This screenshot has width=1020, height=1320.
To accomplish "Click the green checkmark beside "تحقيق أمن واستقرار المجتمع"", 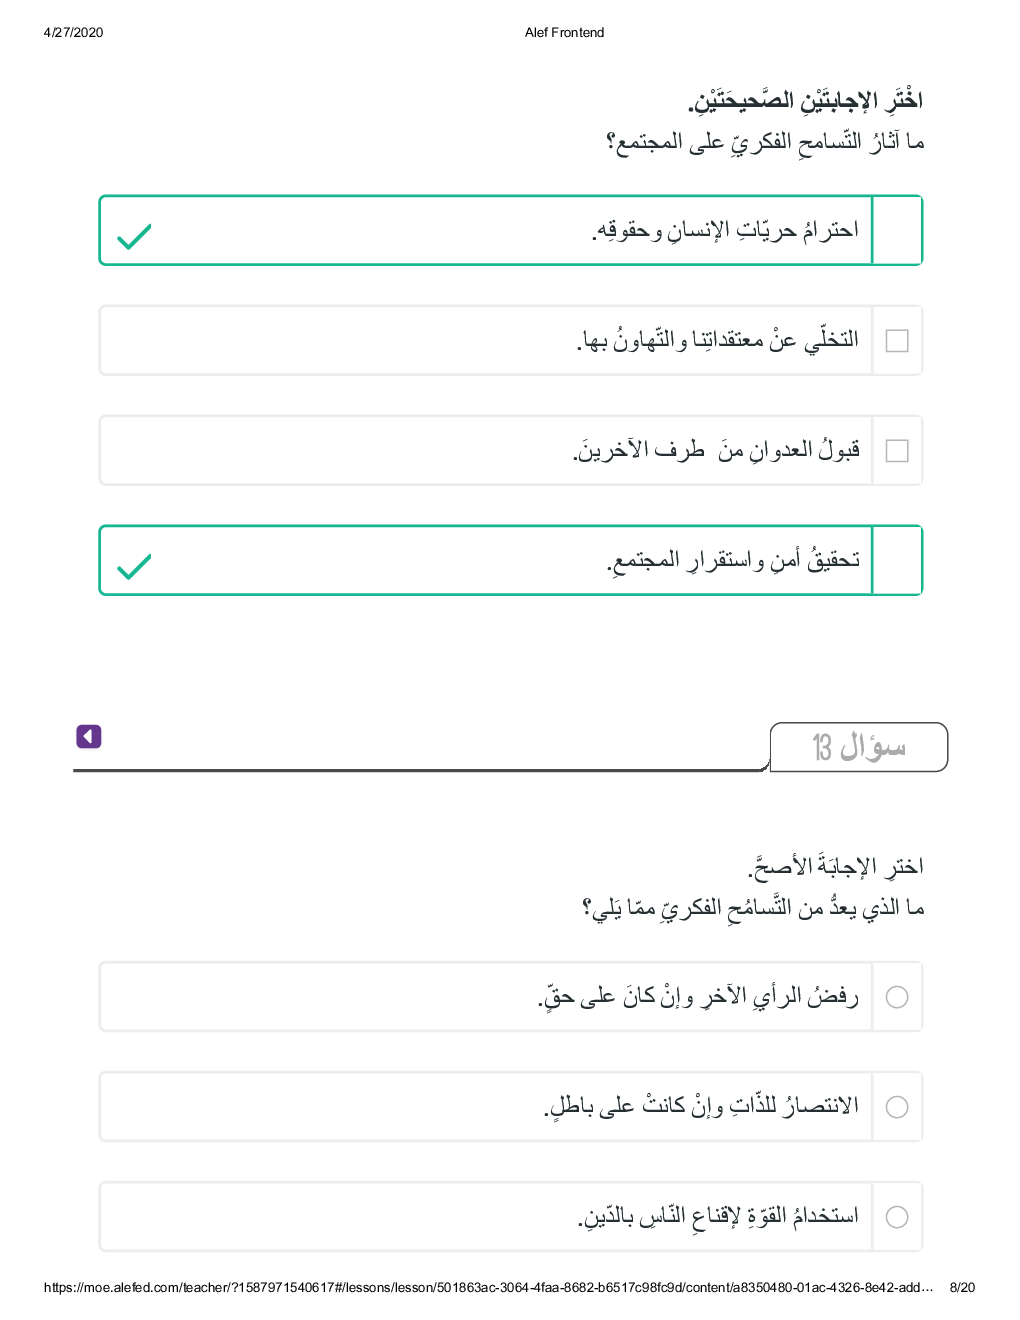I will coord(134,567).
